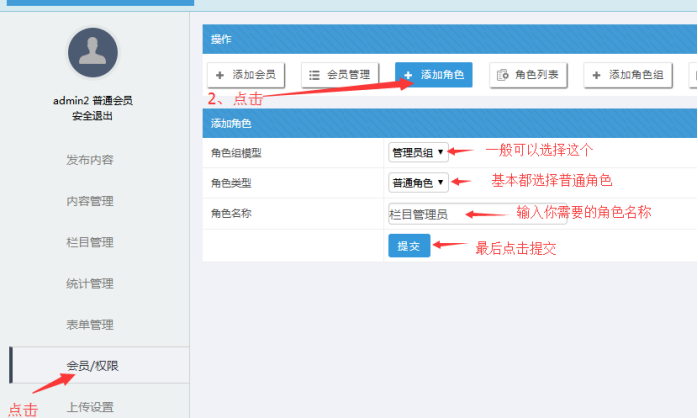
Task: Click the plus icon on 添加角色
Action: pos(408,75)
